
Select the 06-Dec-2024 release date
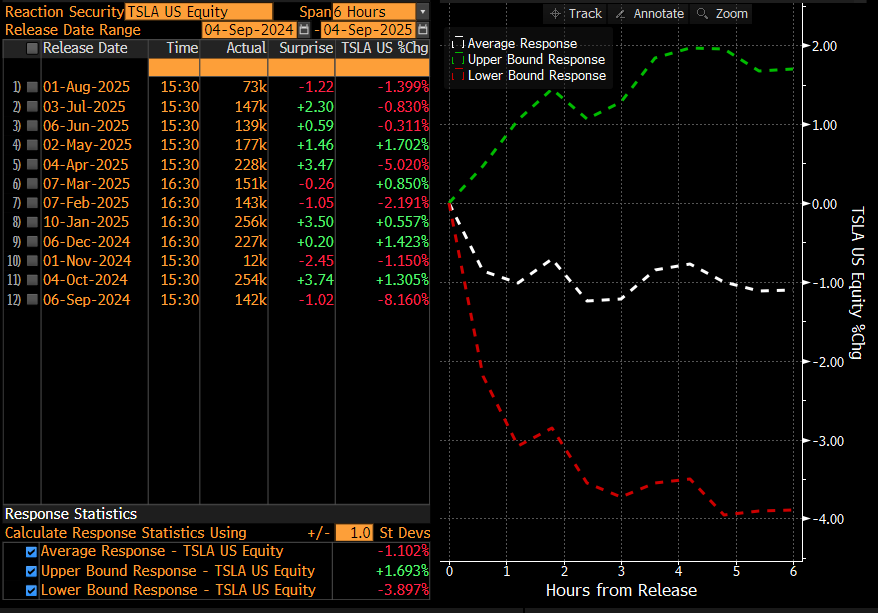click(86, 242)
